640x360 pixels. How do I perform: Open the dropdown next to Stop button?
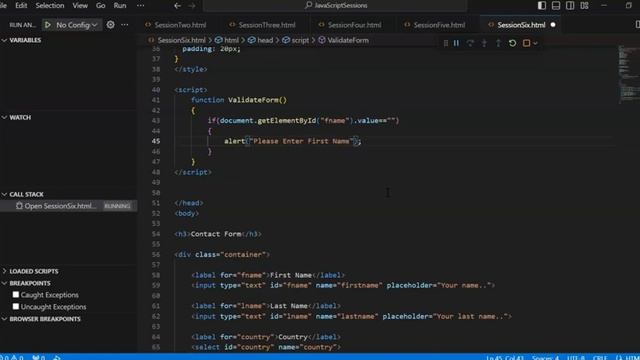(536, 43)
